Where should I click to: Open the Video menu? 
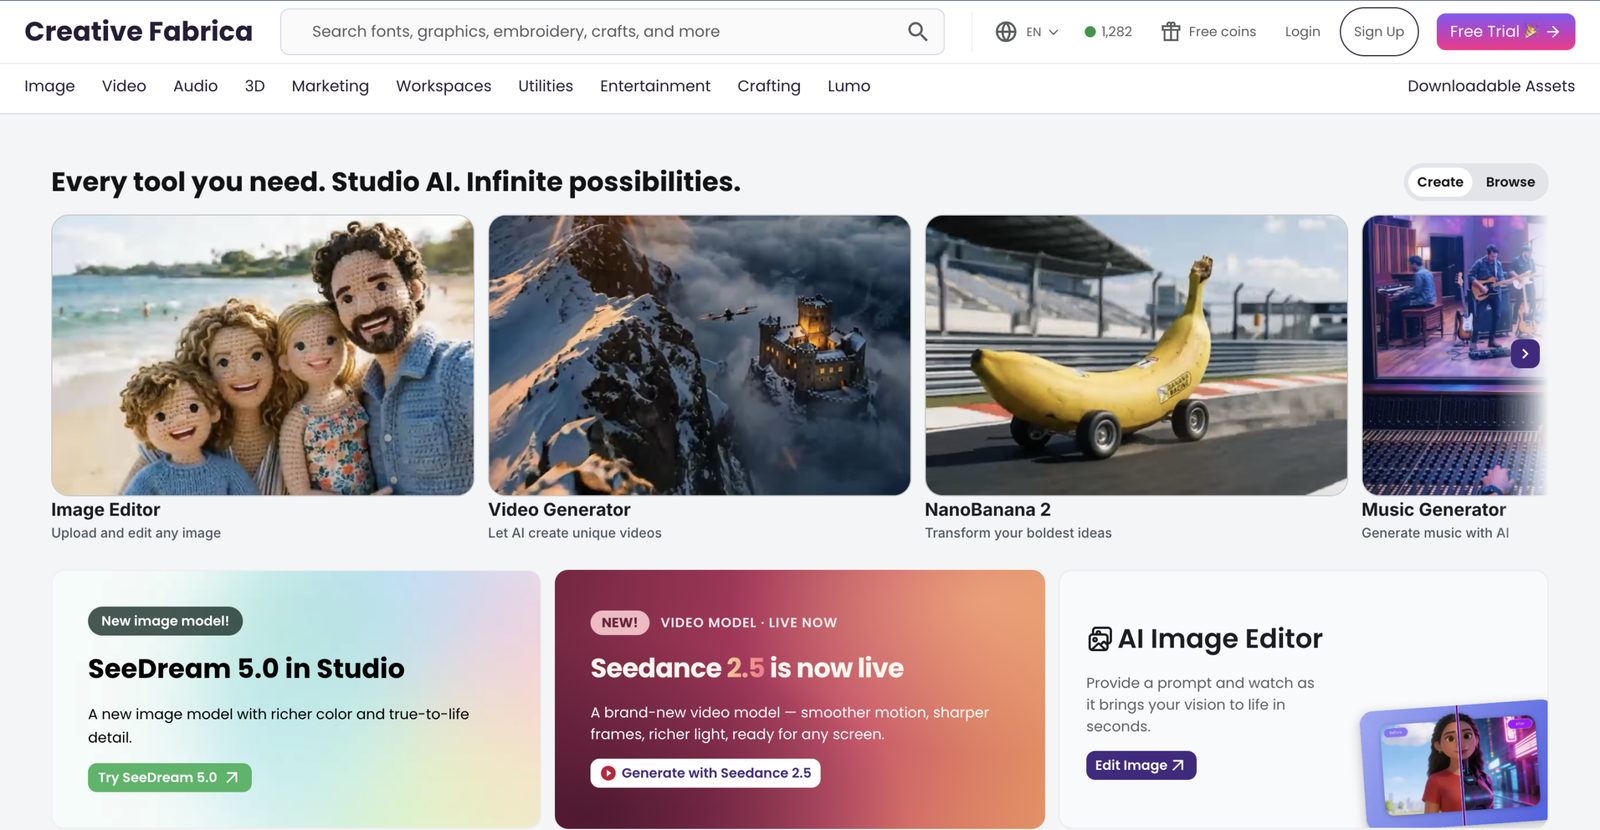click(x=124, y=86)
